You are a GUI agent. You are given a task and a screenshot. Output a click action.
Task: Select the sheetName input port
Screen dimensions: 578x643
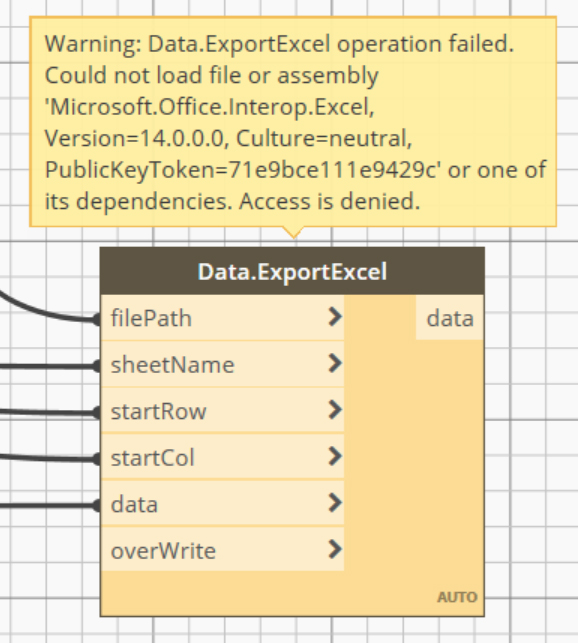click(x=223, y=364)
